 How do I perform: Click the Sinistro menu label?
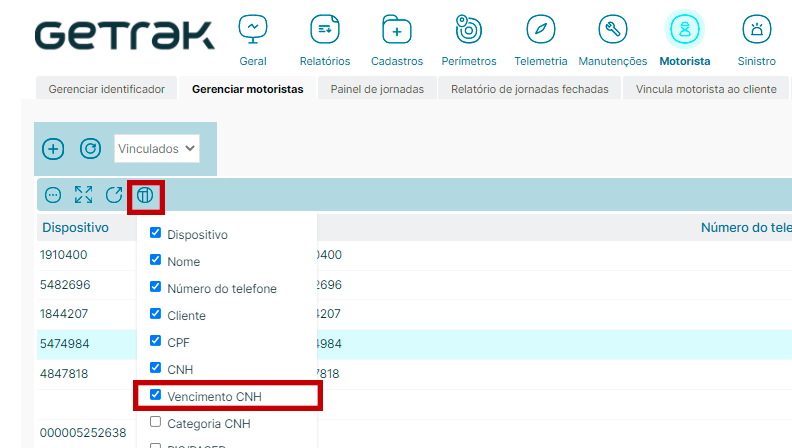pyautogui.click(x=757, y=61)
